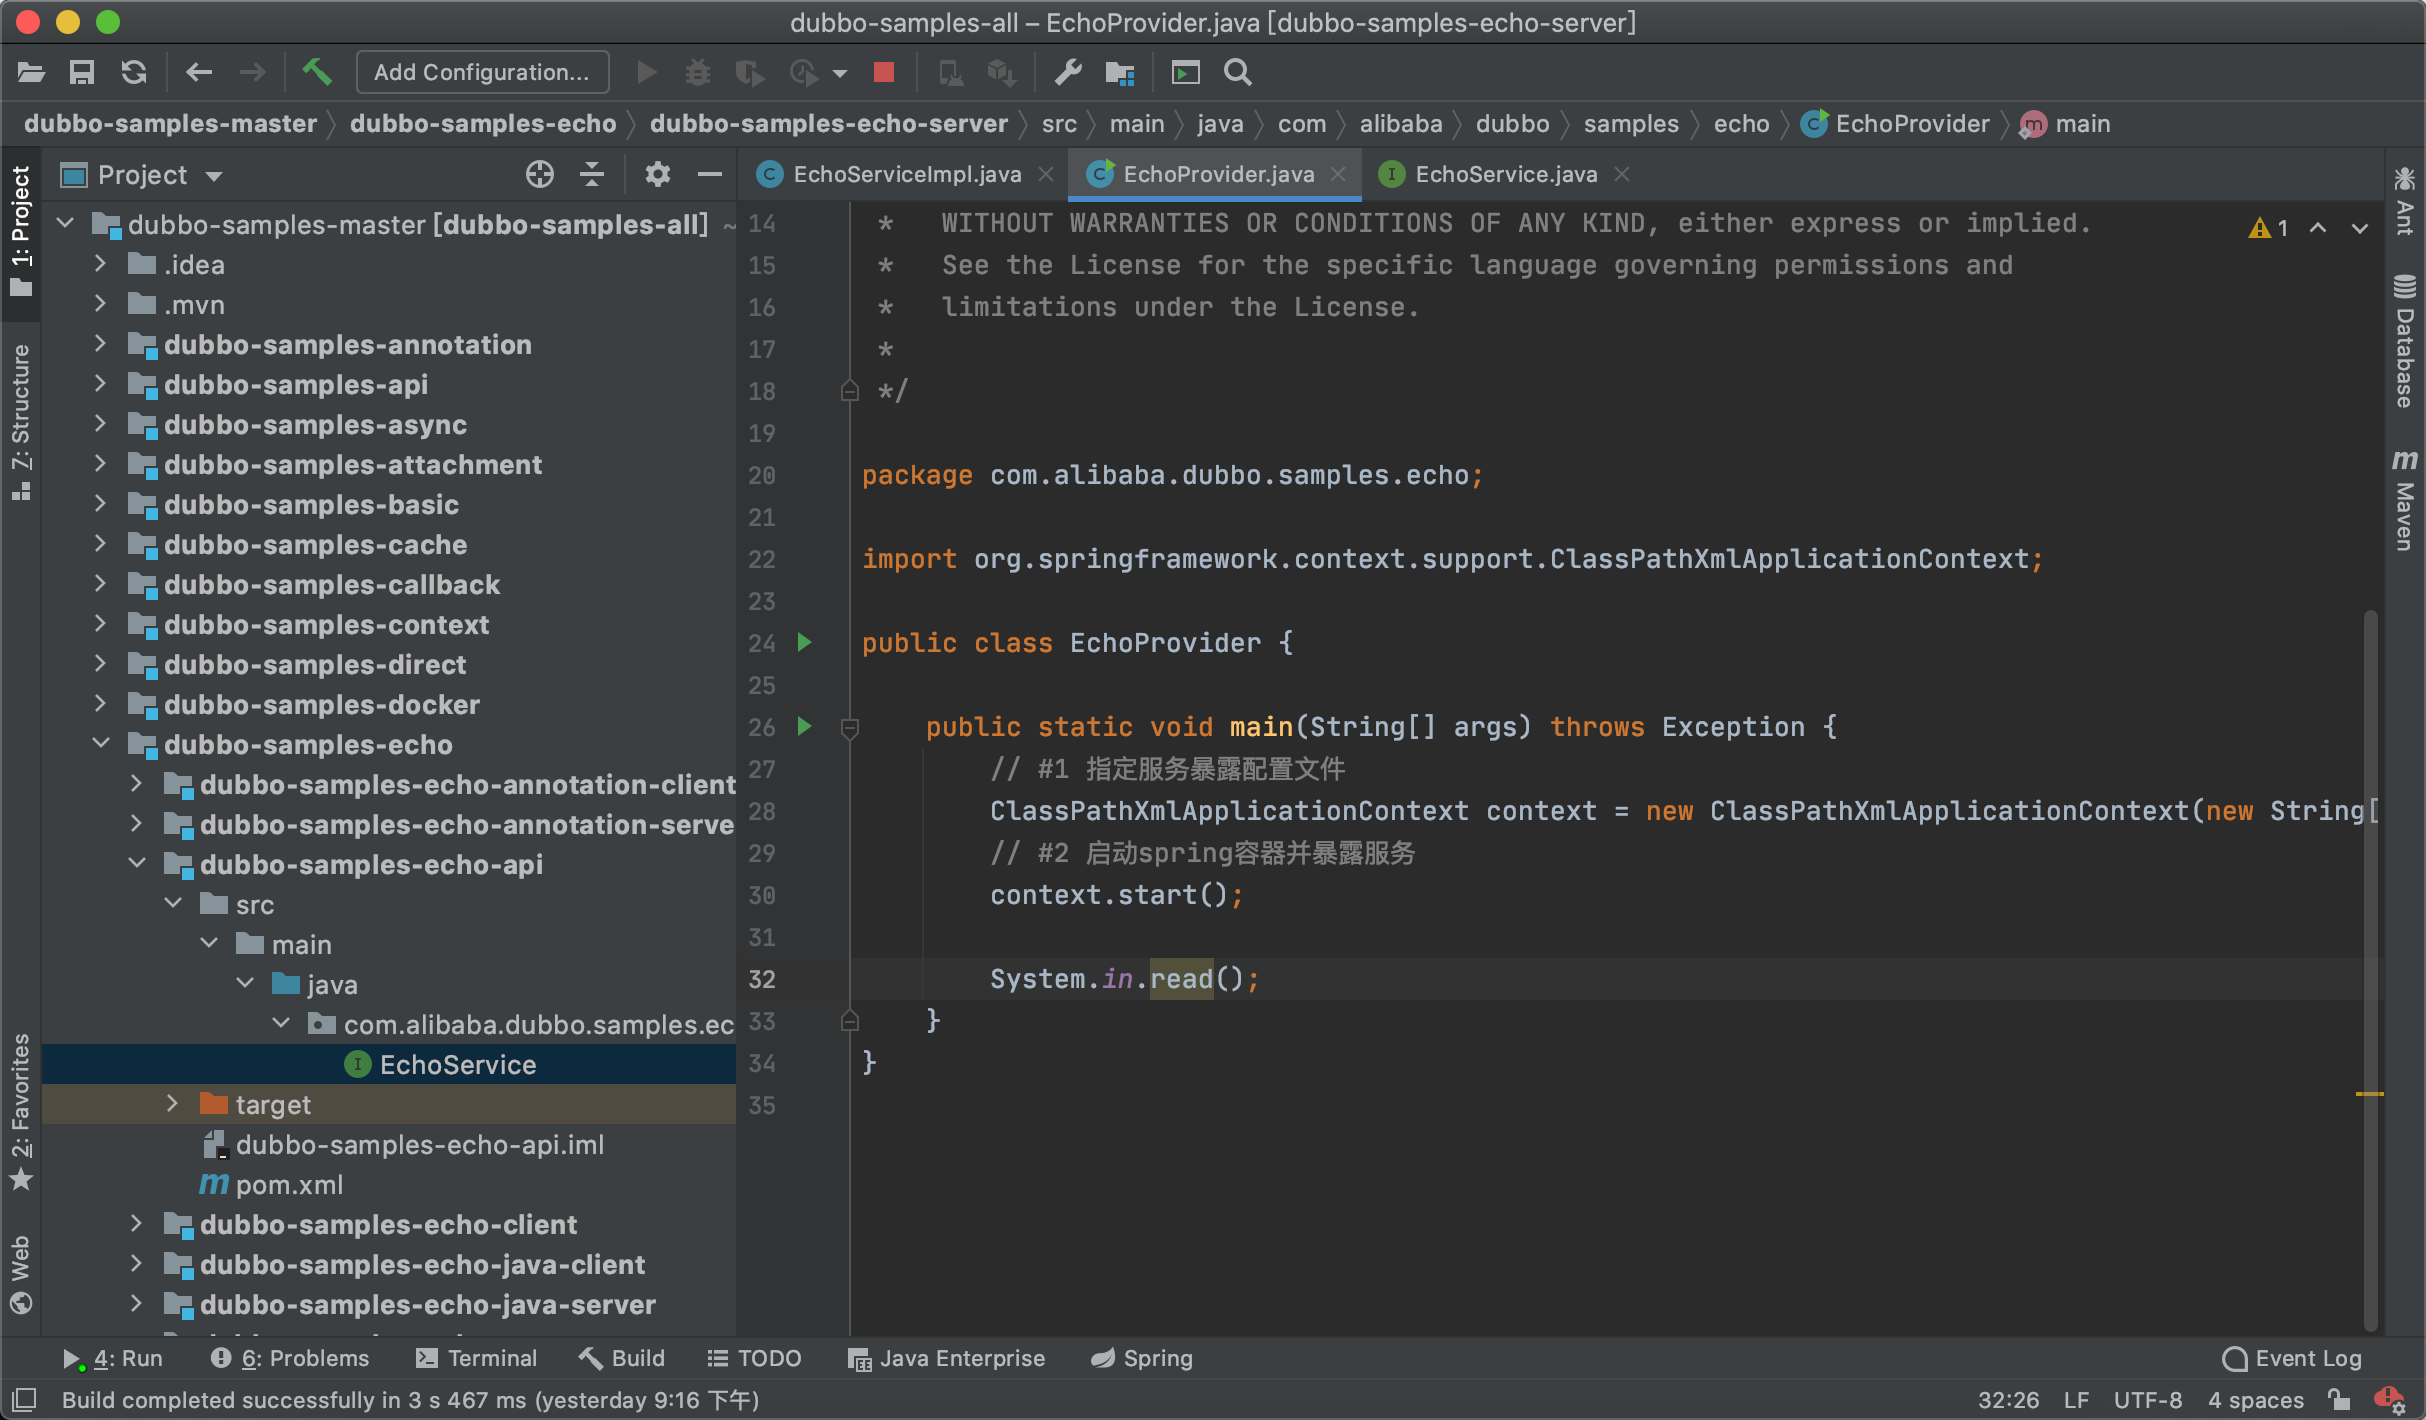Click the Save All floppy icon

[x=81, y=72]
